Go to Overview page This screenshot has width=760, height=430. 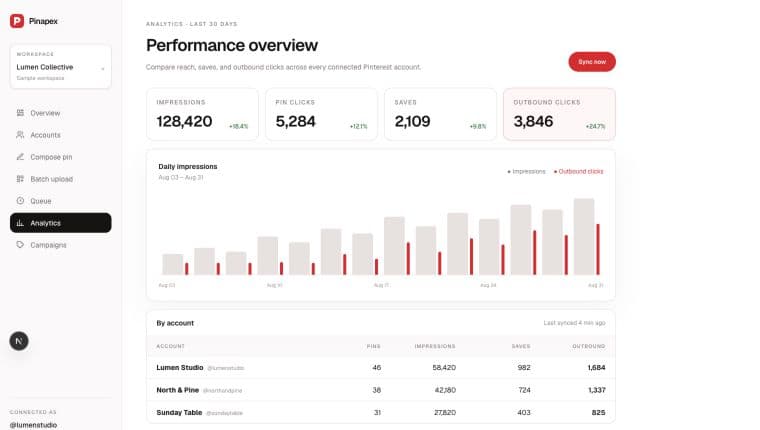(x=61, y=113)
